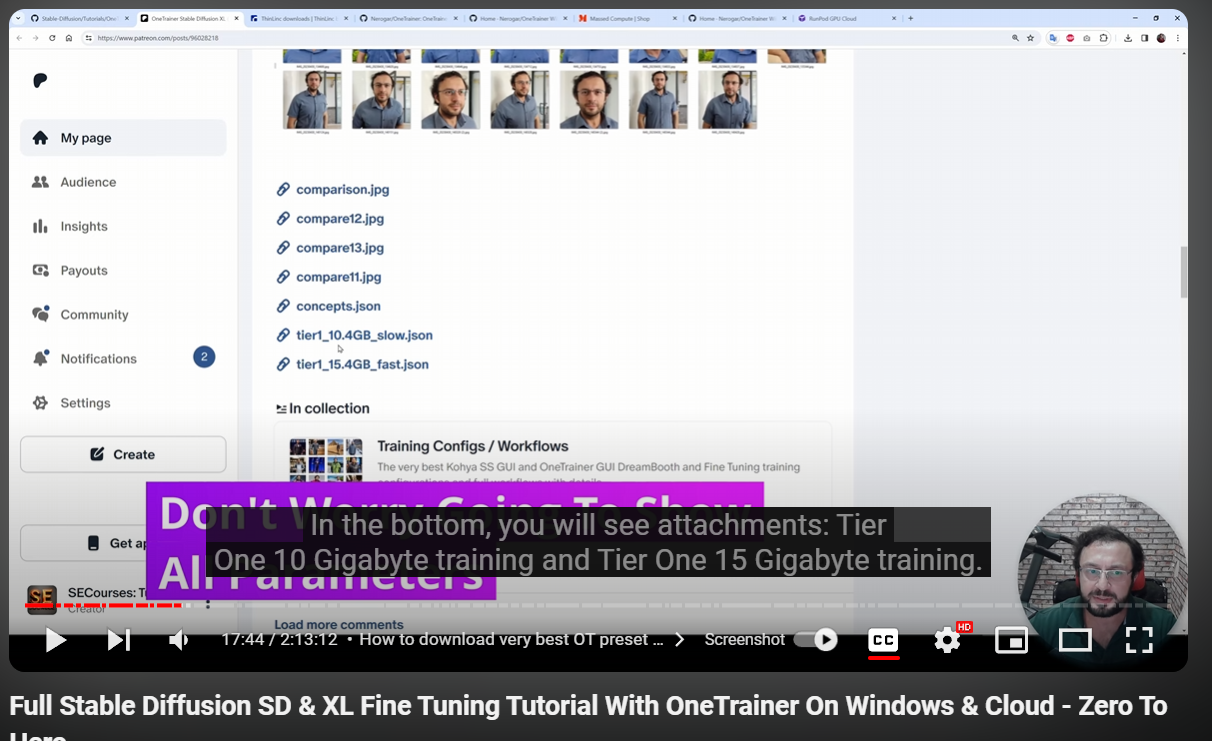Open SECourses creator three-dot menu
Screen dimensions: 1212x741
tap(208, 603)
